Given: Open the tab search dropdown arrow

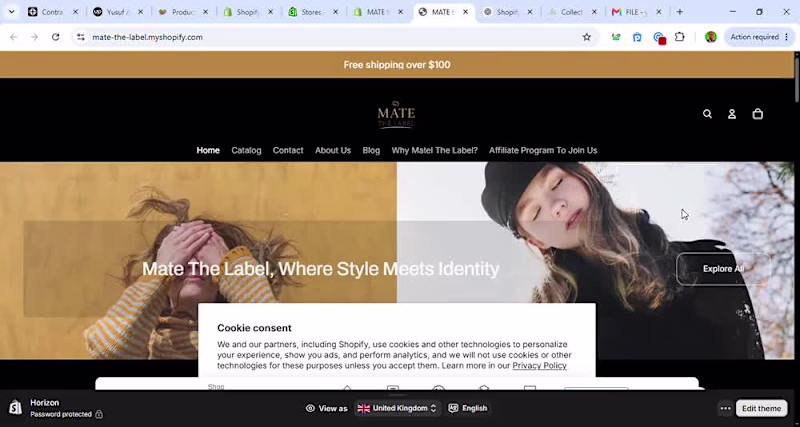Looking at the screenshot, I should pyautogui.click(x=11, y=12).
